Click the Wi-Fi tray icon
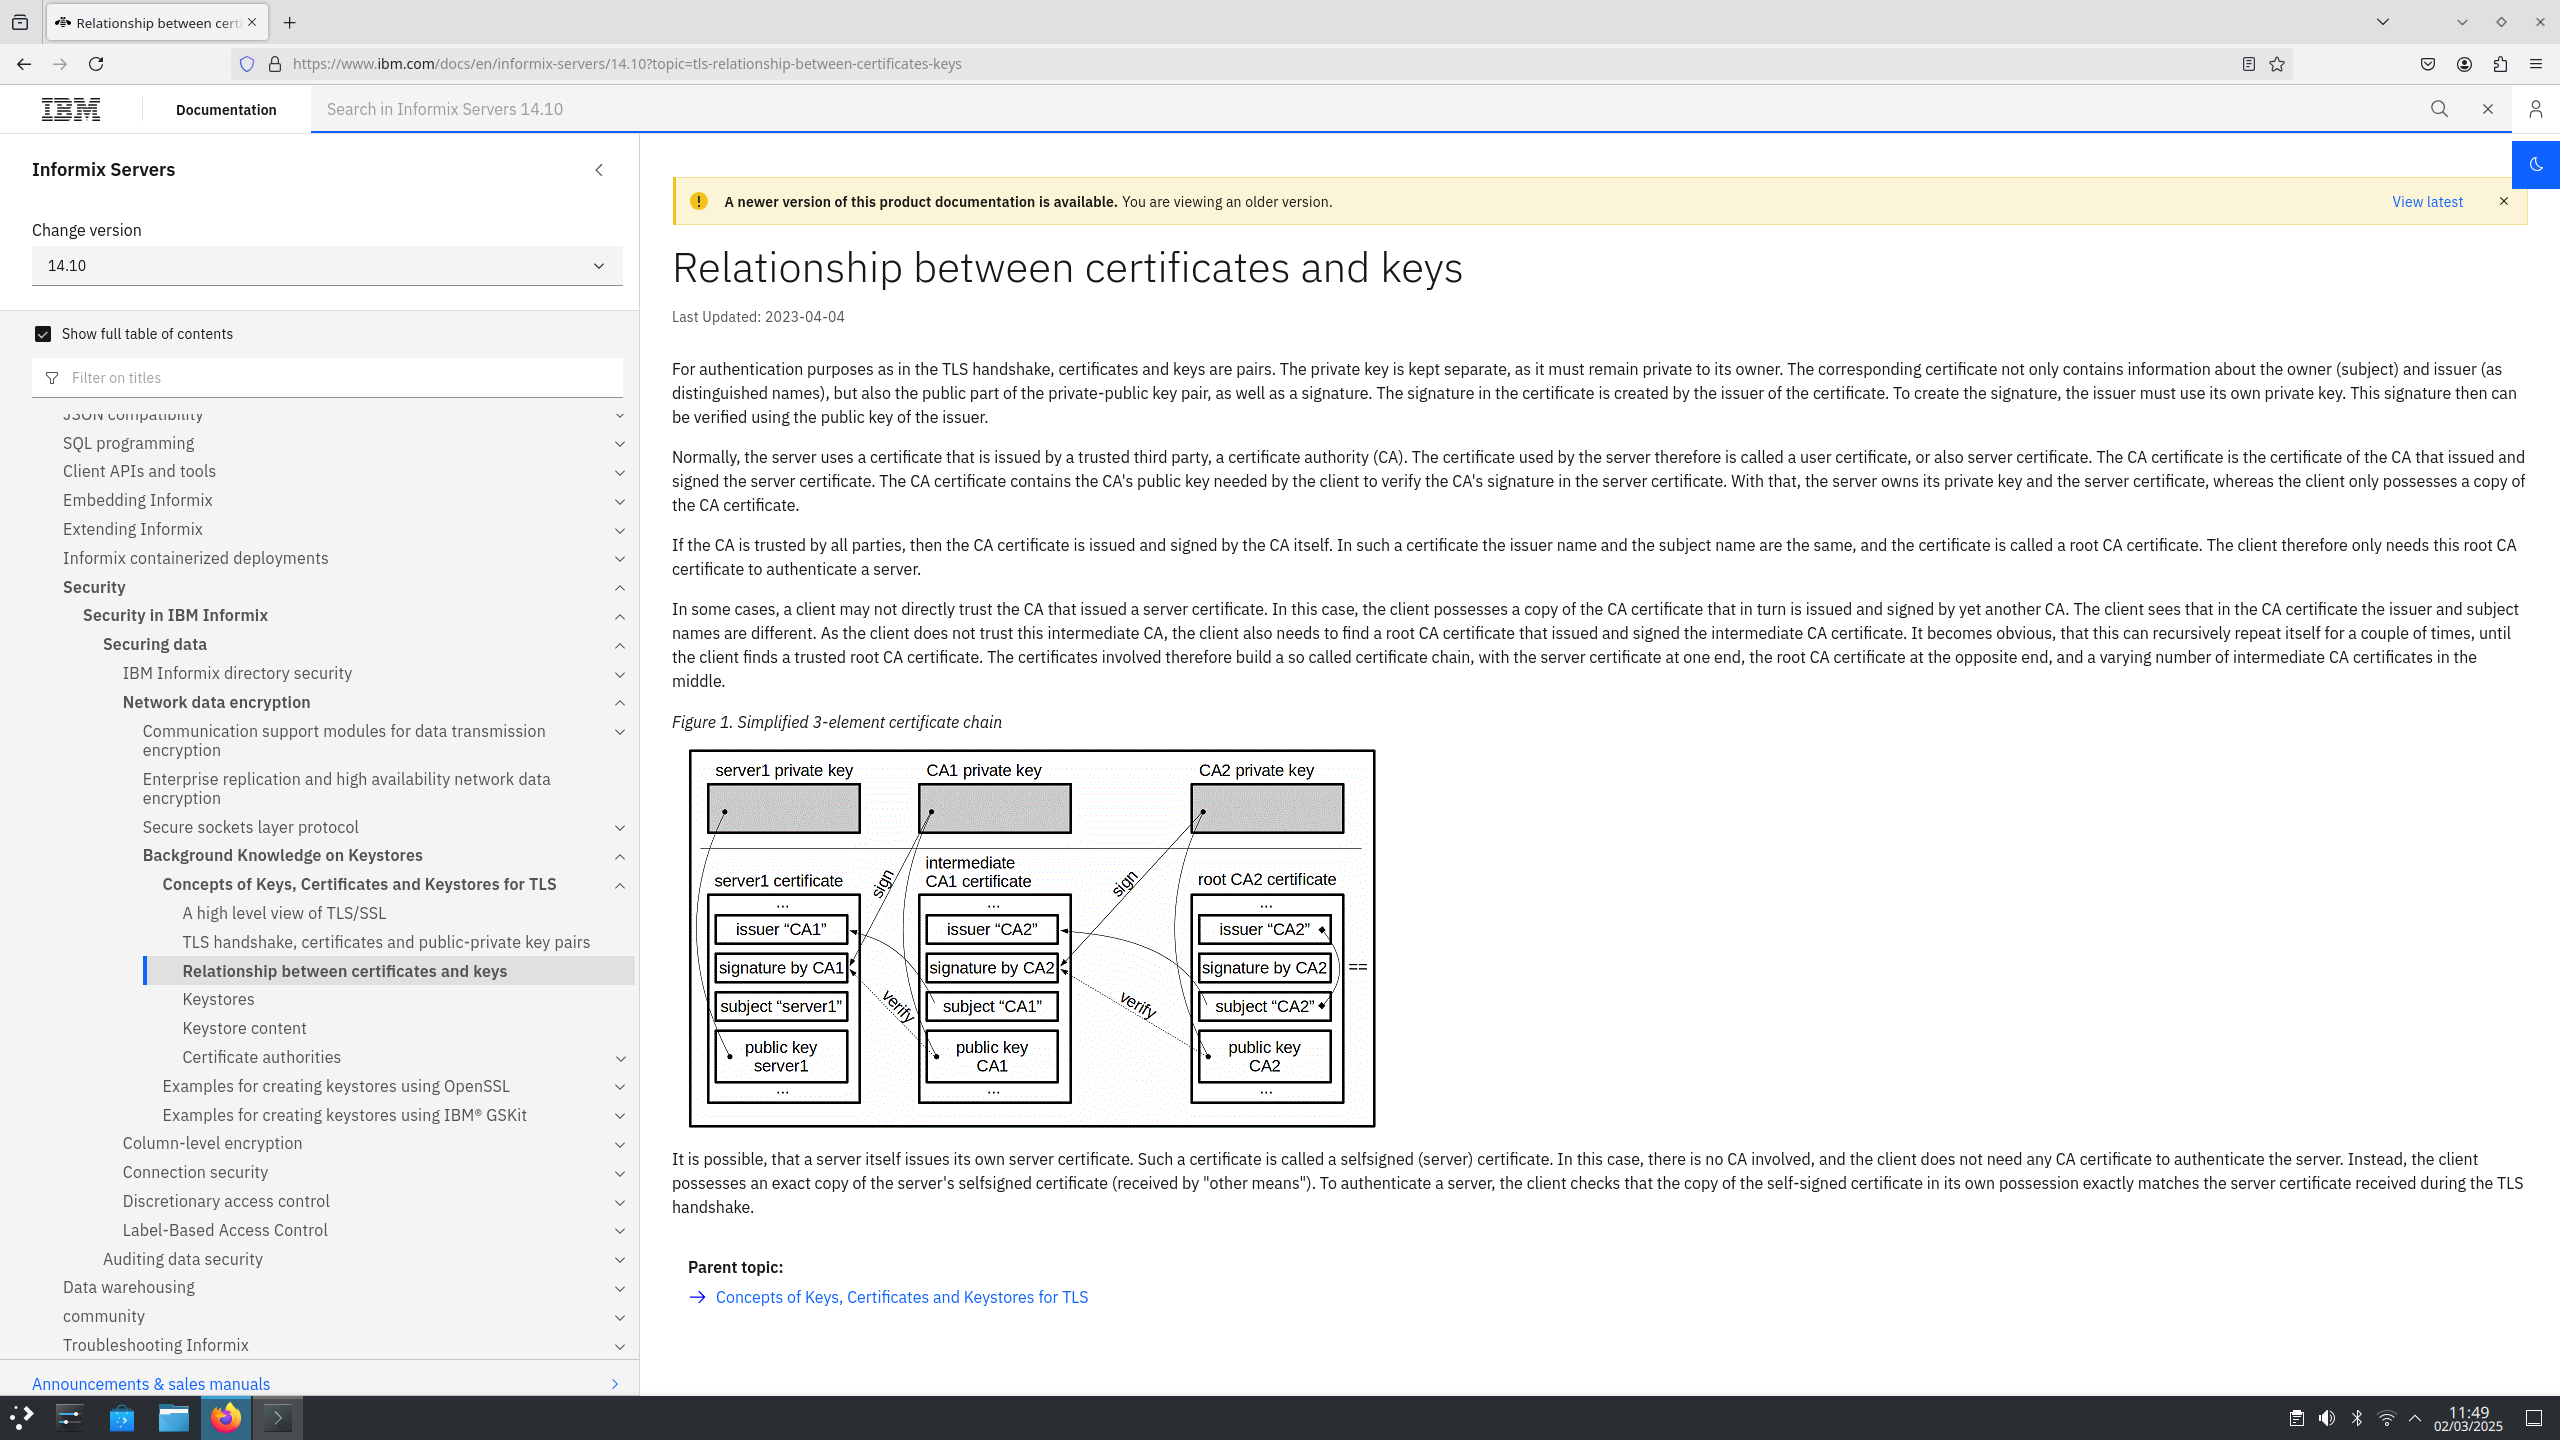This screenshot has height=1440, width=2560. pos(2387,1418)
